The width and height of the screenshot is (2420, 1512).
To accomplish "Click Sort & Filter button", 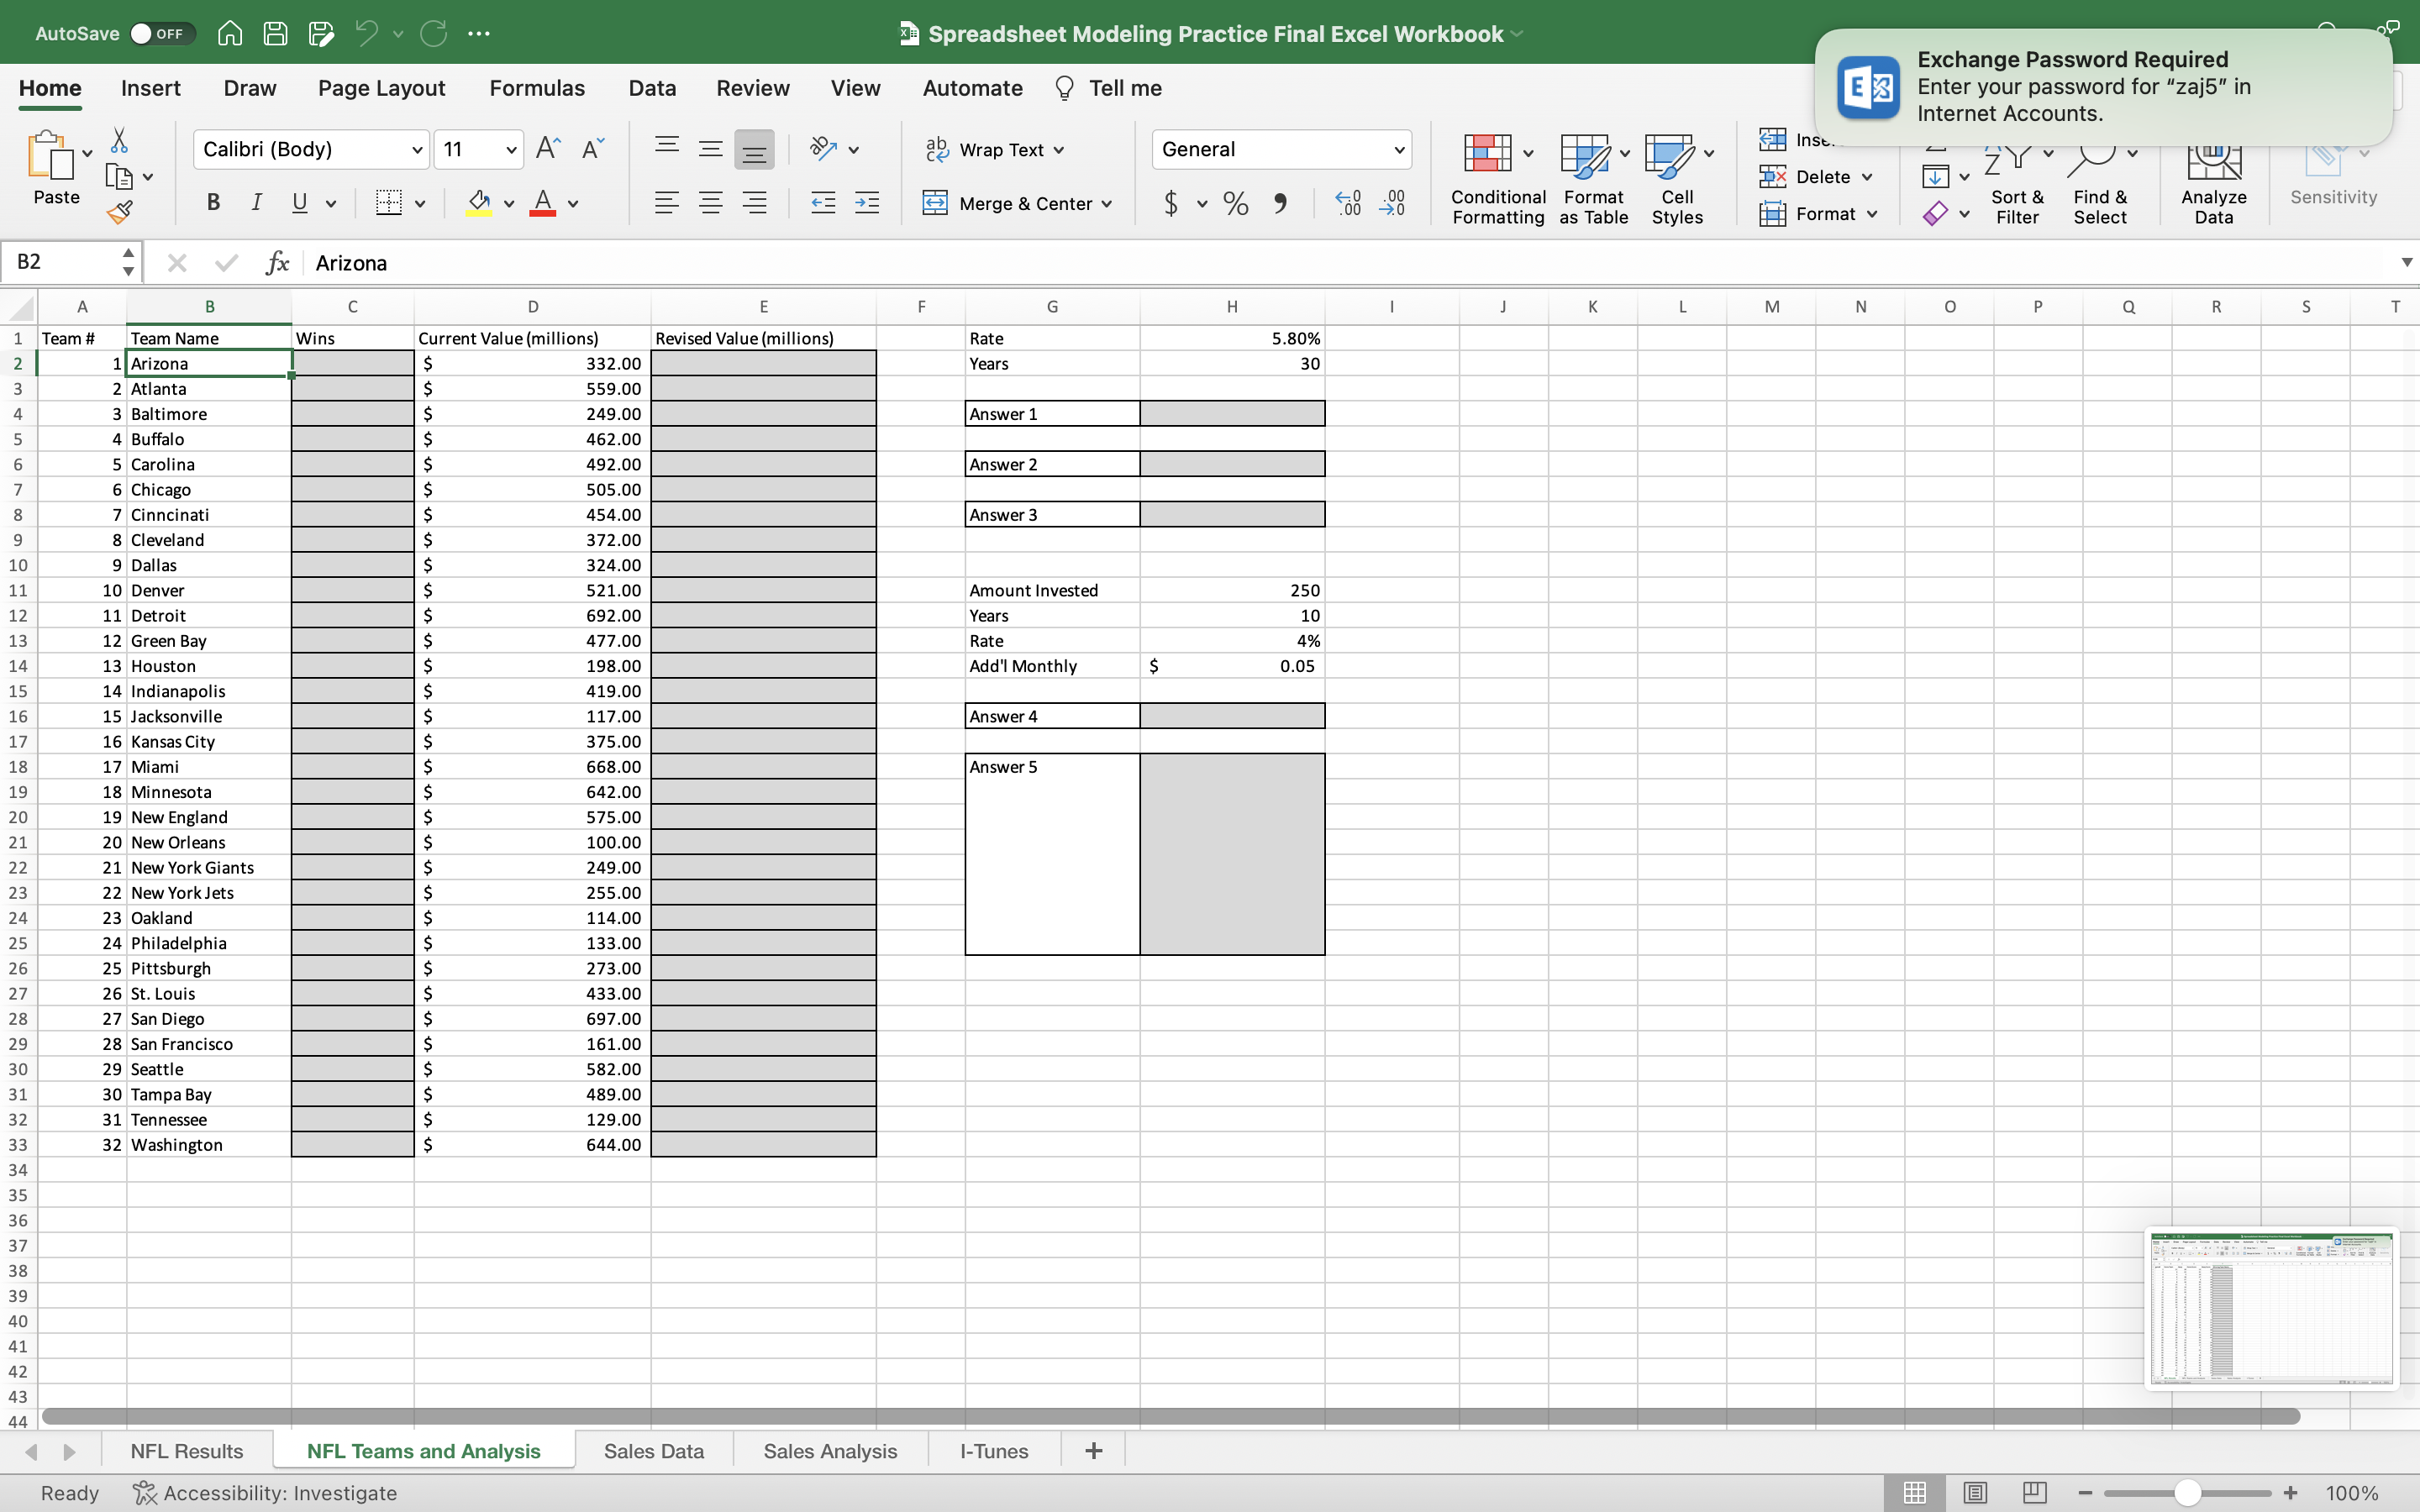I will click(2017, 178).
